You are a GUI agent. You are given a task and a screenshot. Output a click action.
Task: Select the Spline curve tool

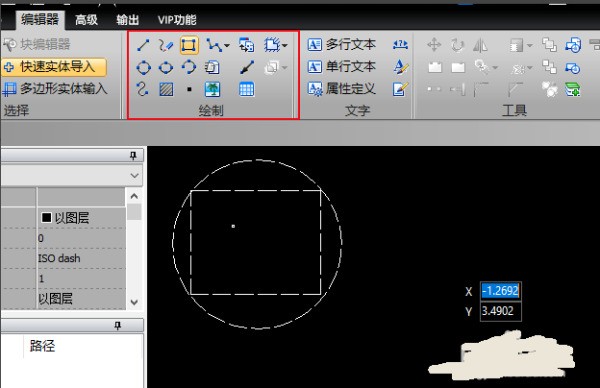[142, 89]
